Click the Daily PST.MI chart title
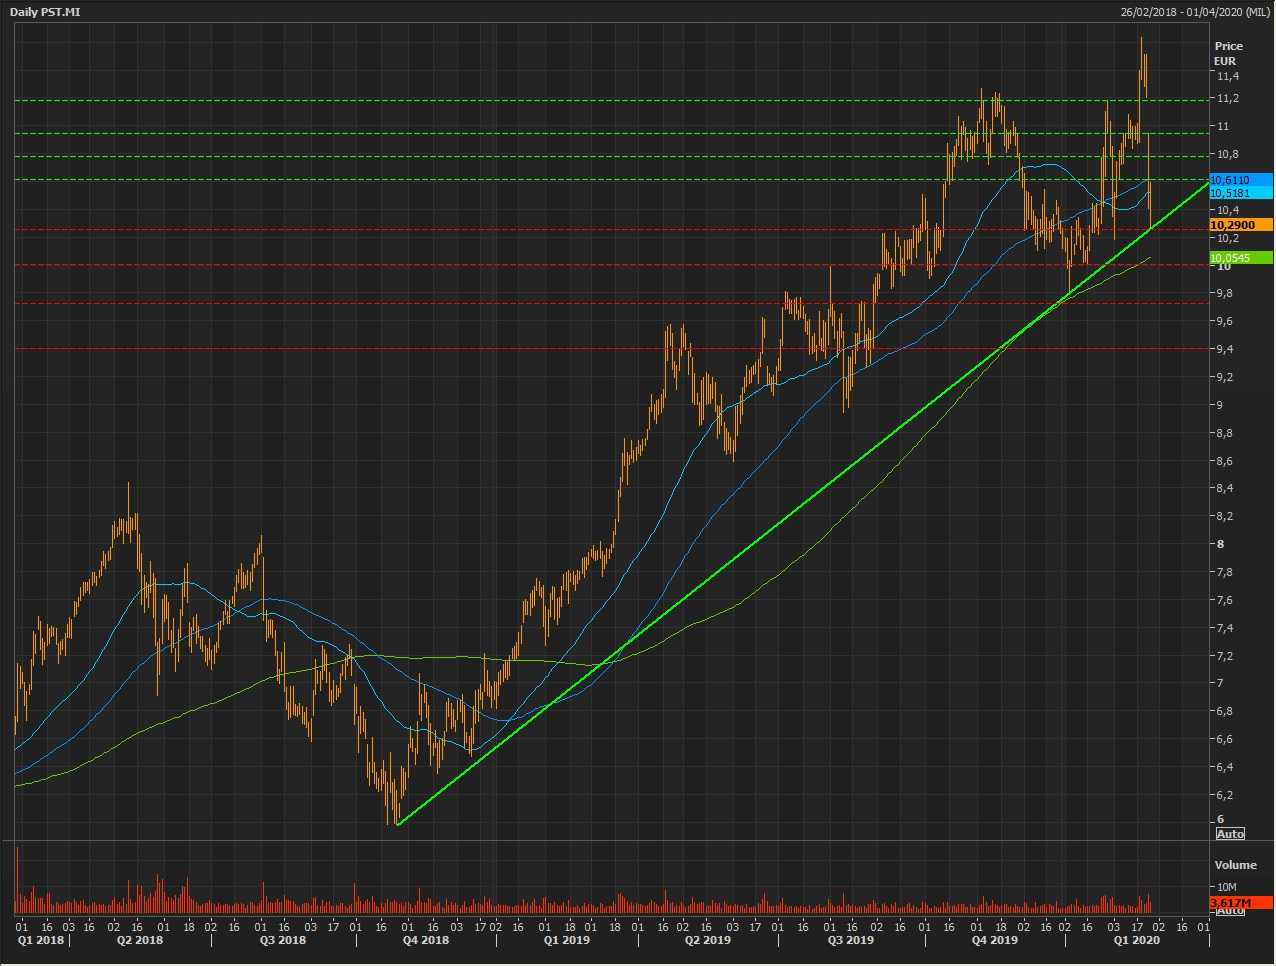Screen dimensions: 1276x966 click(45, 12)
